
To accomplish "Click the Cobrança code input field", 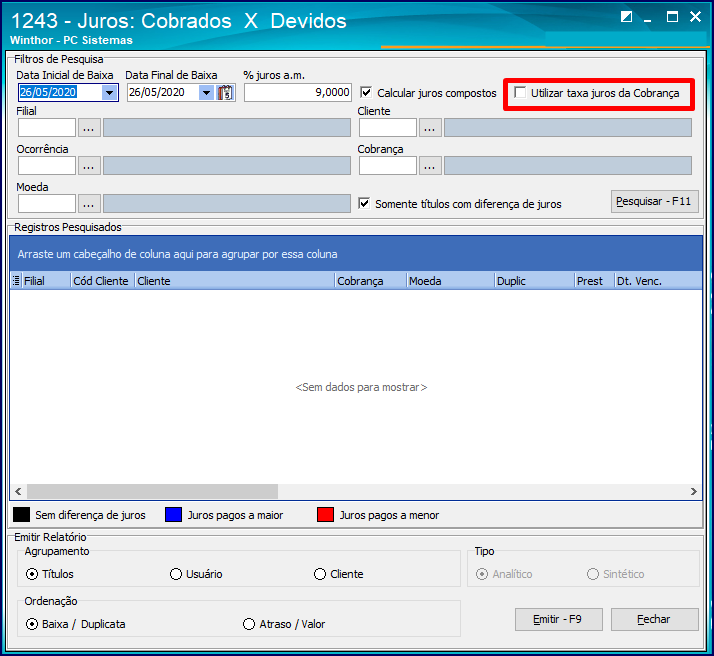I will 388,166.
